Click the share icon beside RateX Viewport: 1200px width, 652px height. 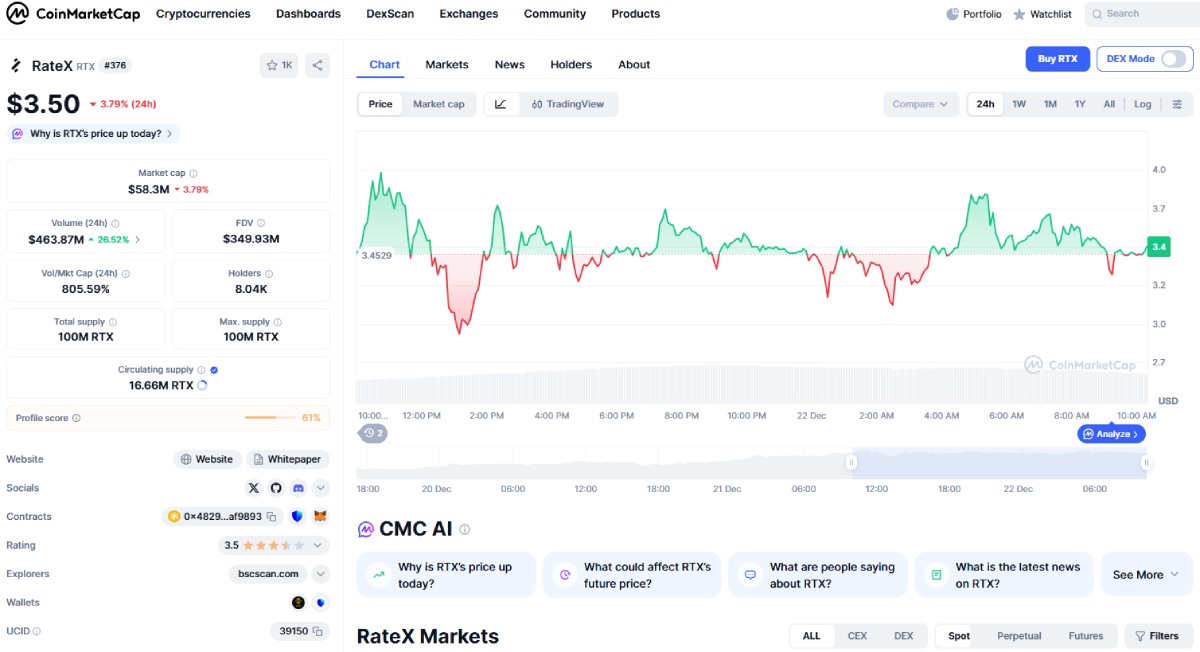tap(317, 65)
